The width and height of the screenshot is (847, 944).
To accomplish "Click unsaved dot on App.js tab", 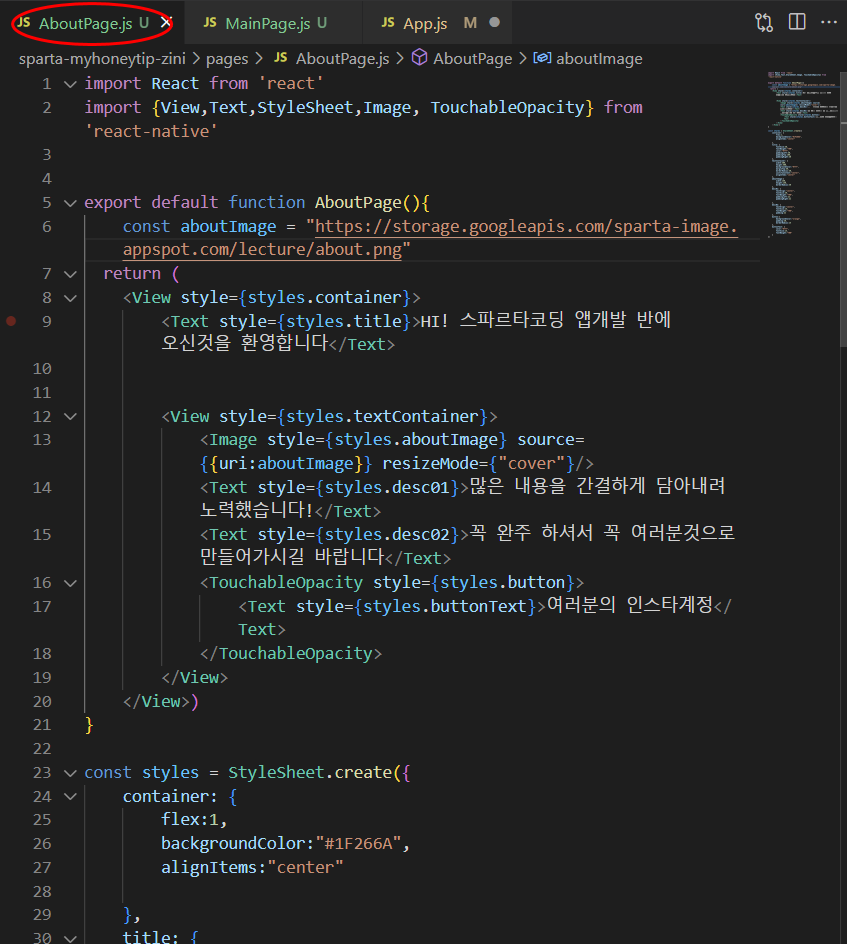I will tap(494, 22).
